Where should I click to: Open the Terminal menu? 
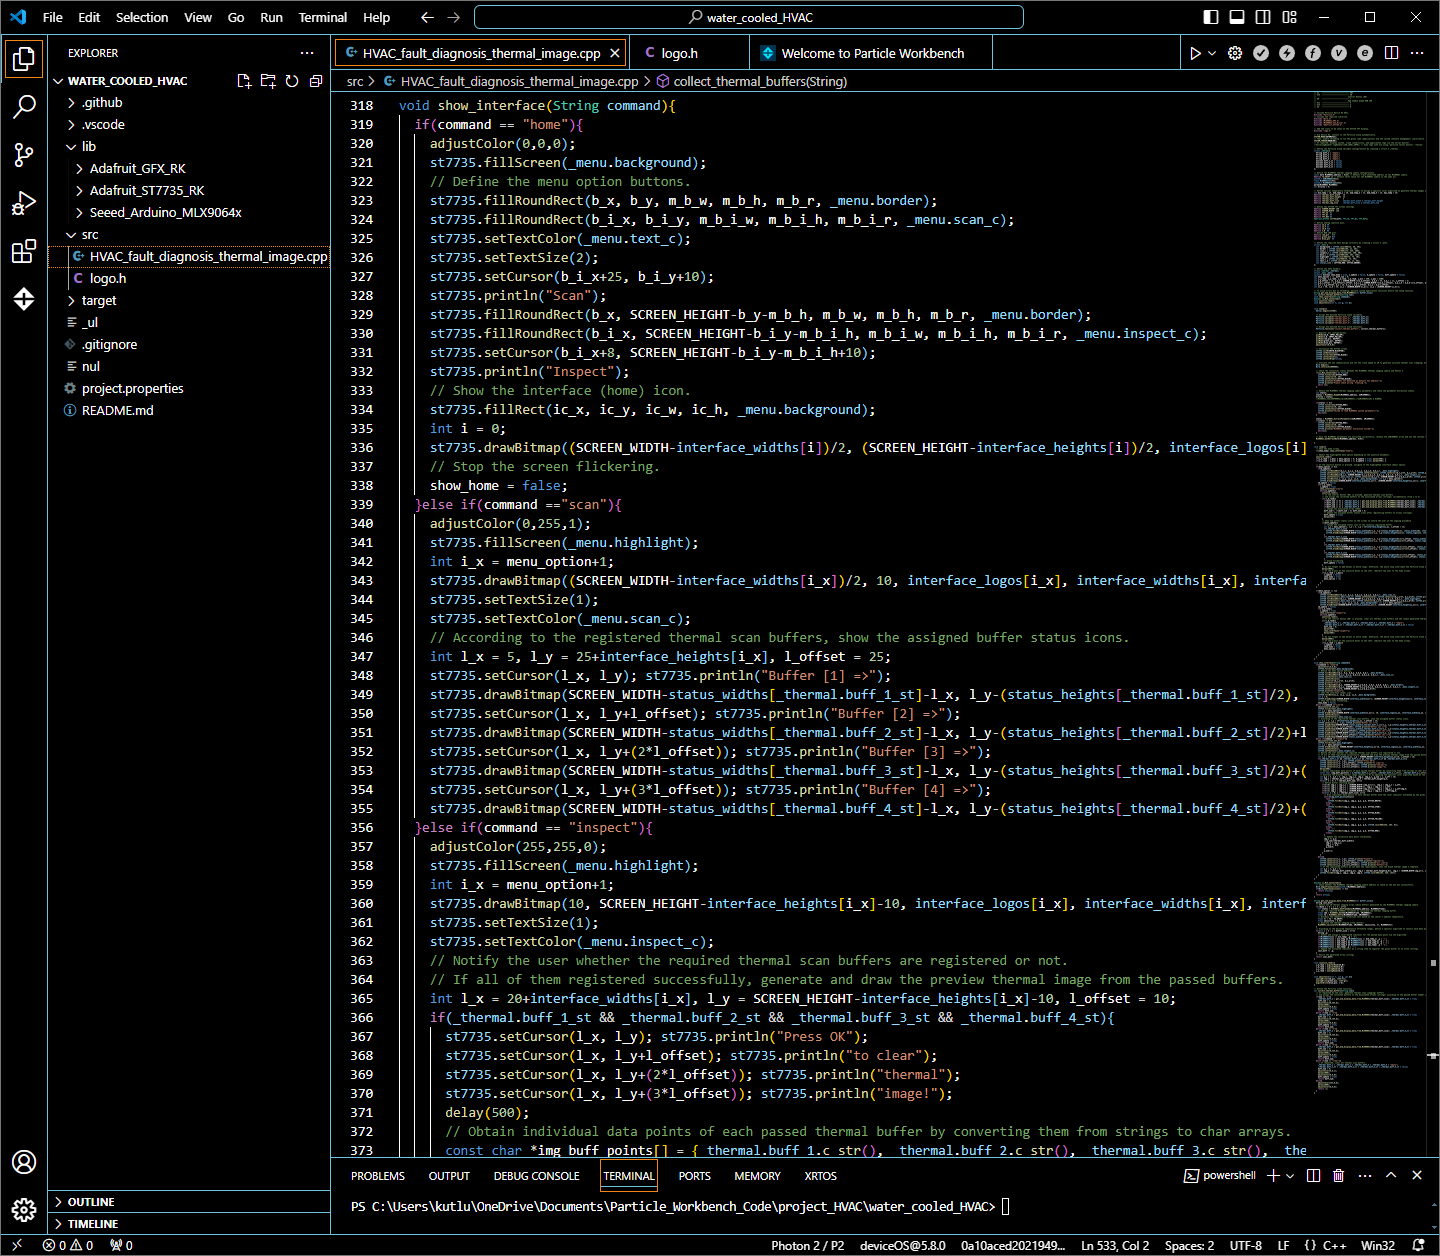click(322, 17)
